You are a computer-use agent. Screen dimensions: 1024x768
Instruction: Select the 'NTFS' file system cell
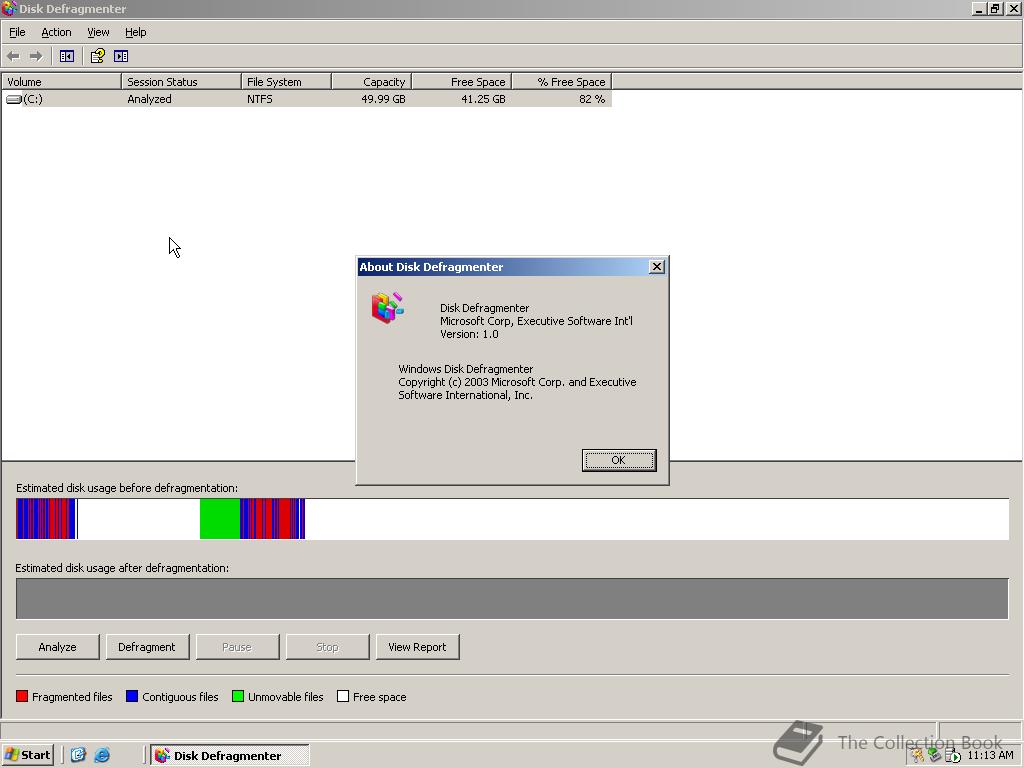260,99
